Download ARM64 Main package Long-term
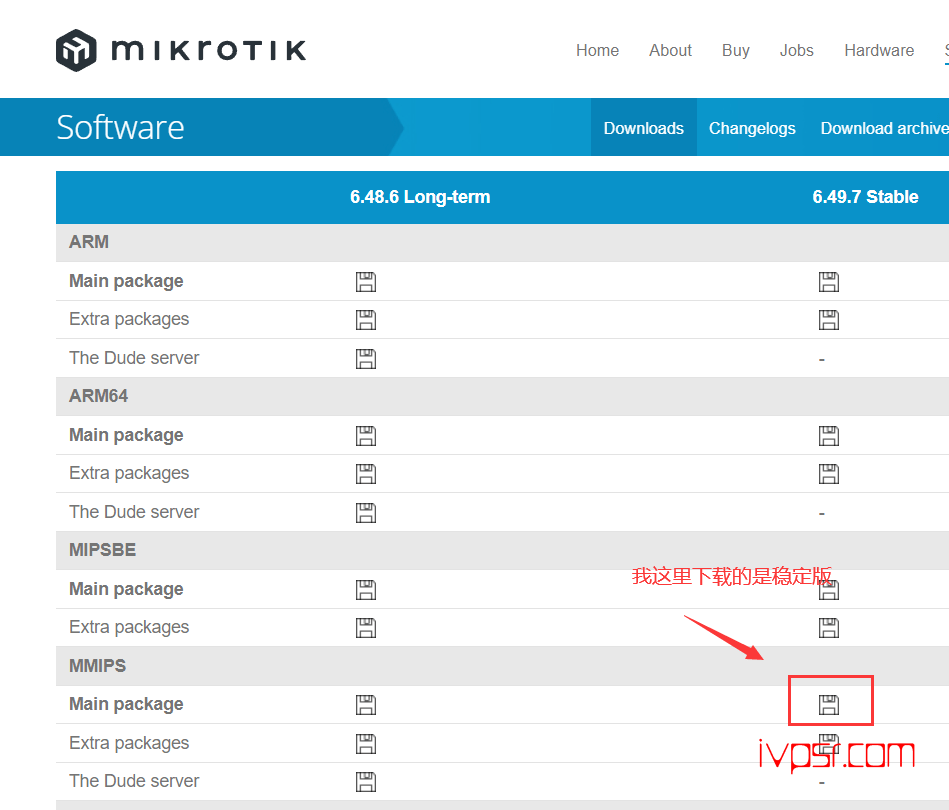Image resolution: width=949 pixels, height=810 pixels. [366, 435]
